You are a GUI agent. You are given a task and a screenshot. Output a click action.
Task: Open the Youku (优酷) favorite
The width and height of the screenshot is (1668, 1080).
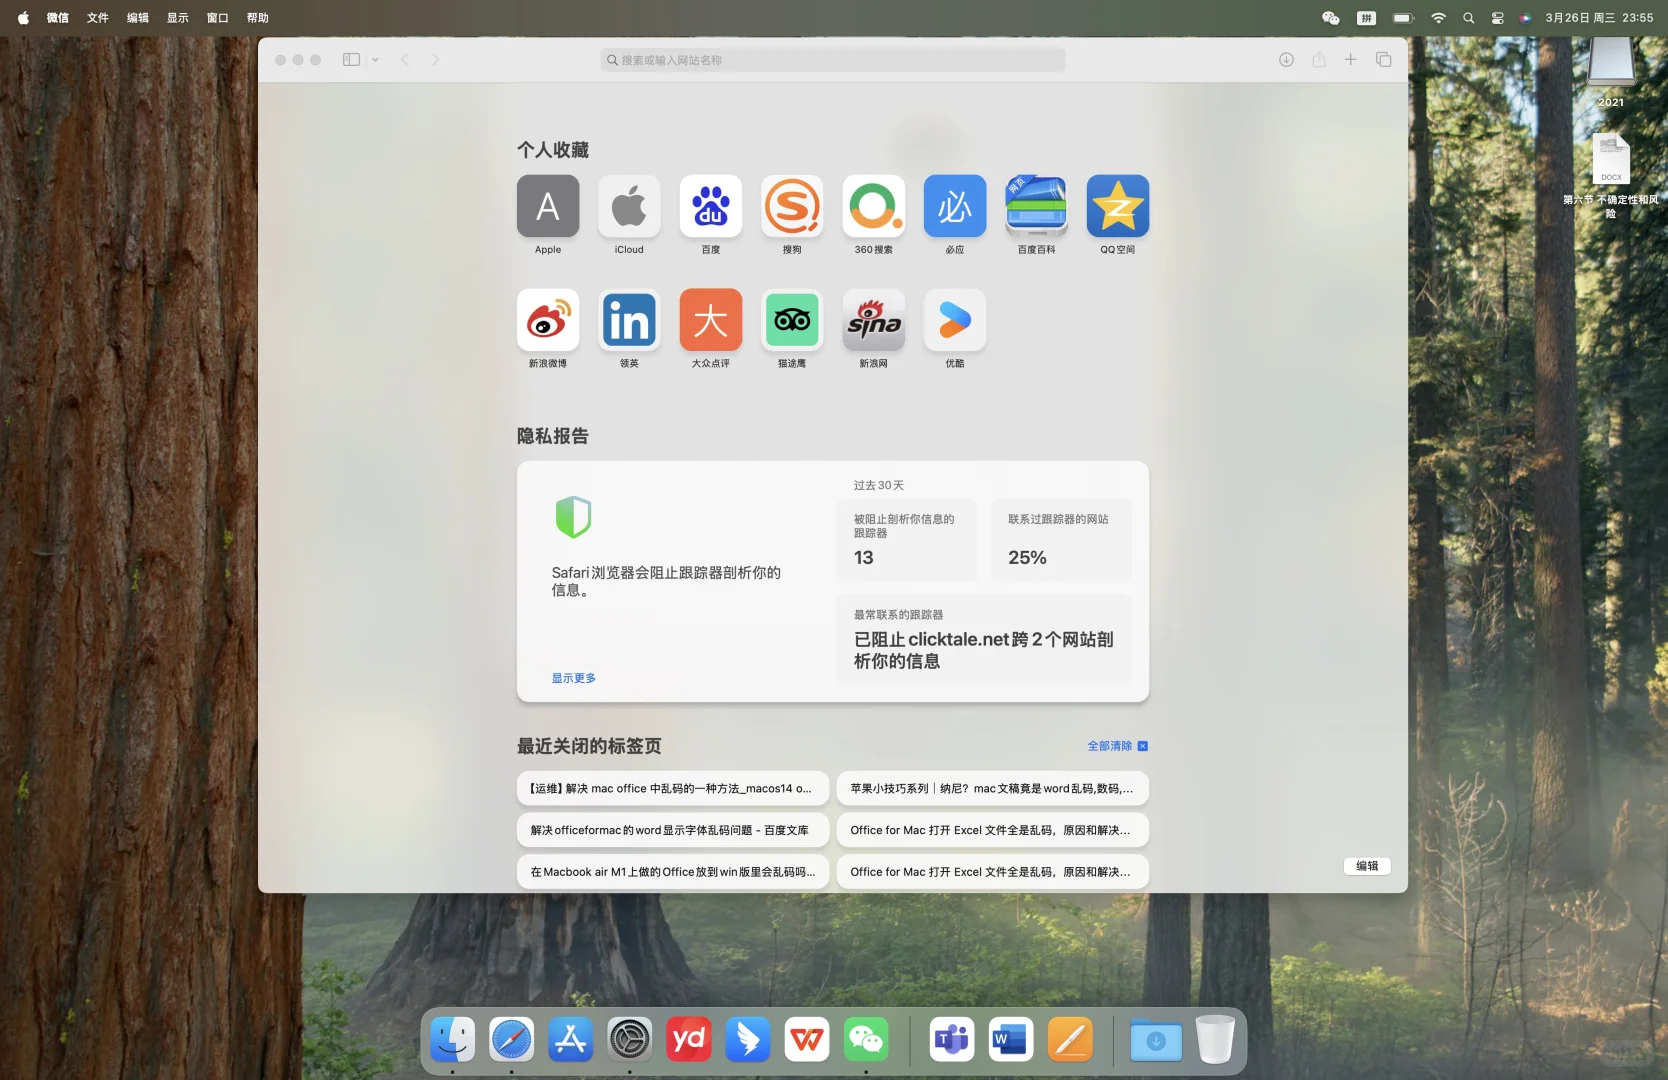point(955,320)
